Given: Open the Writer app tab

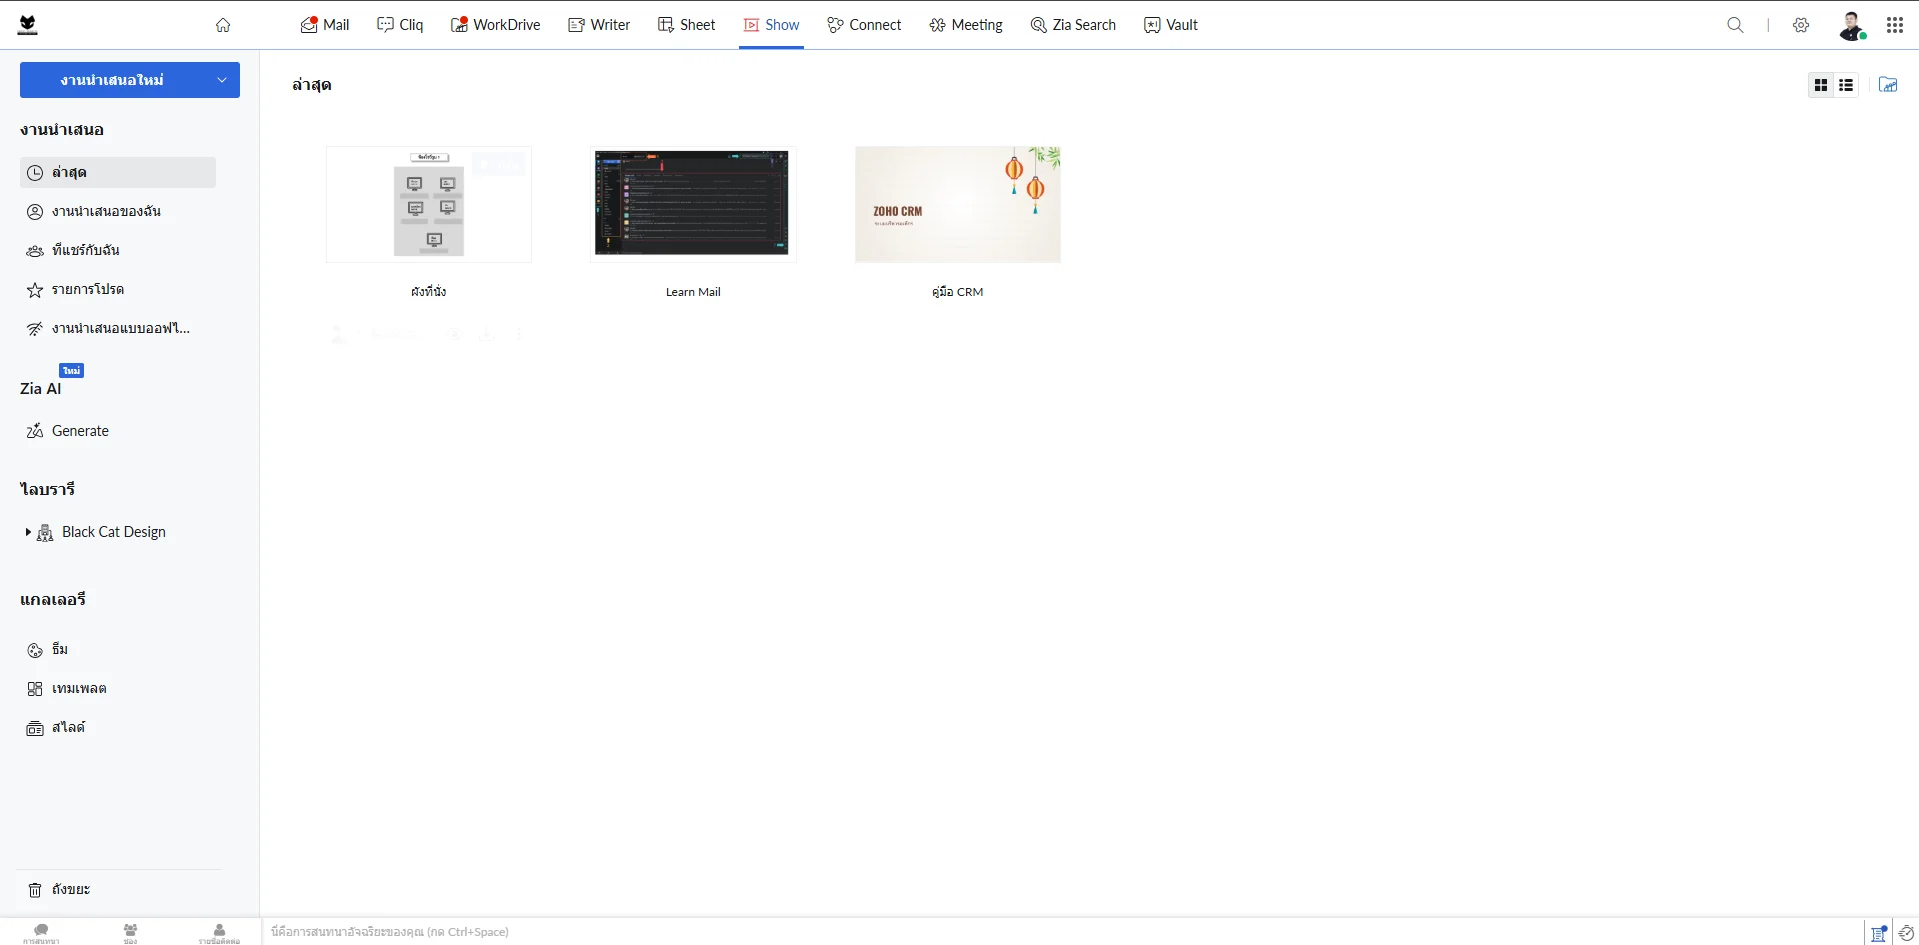Looking at the screenshot, I should [599, 25].
